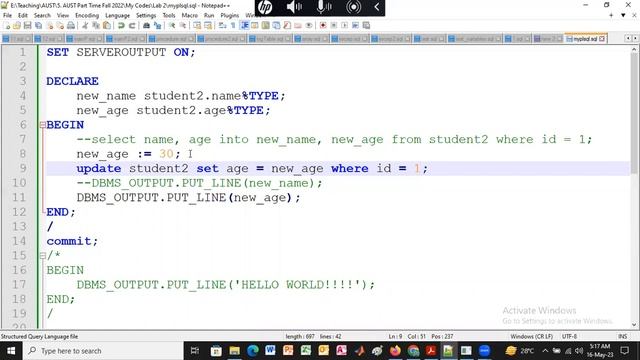Open the File menu
This screenshot has width=640, height=360.
(x=7, y=16)
